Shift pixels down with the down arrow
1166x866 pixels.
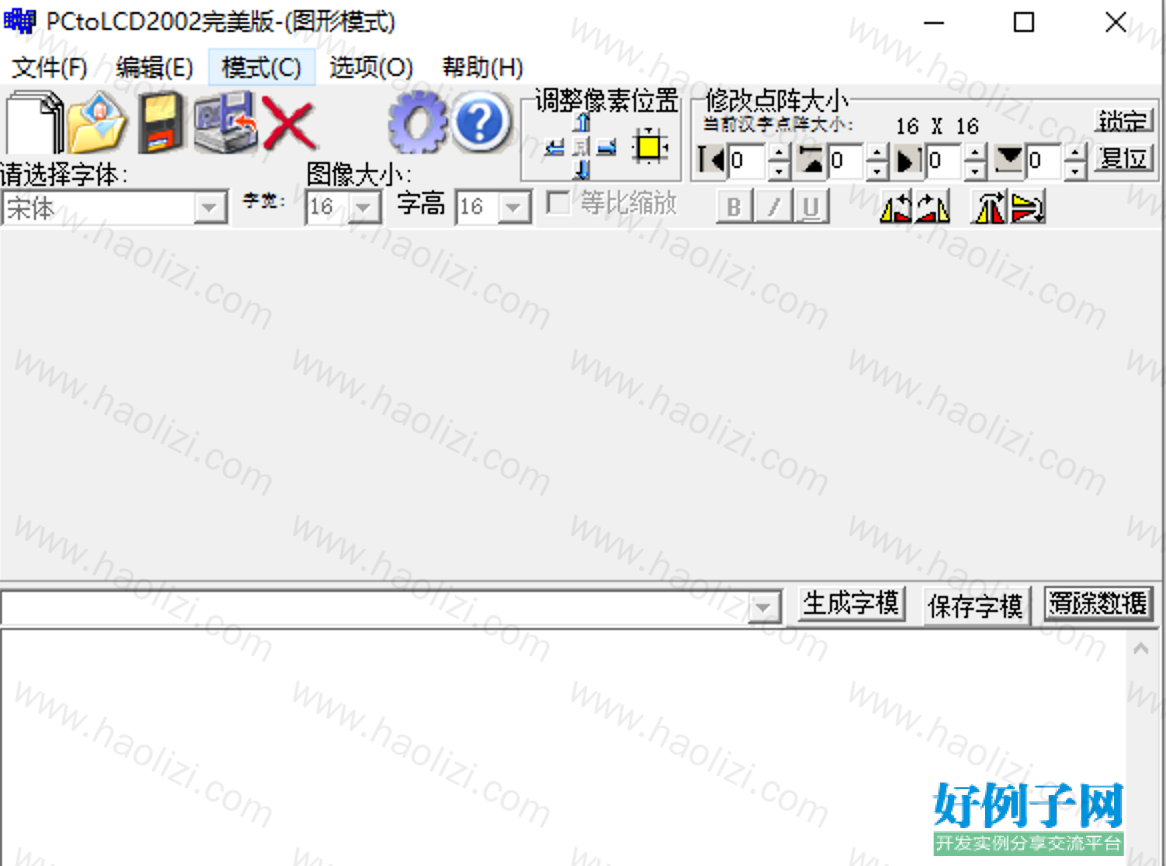[582, 170]
